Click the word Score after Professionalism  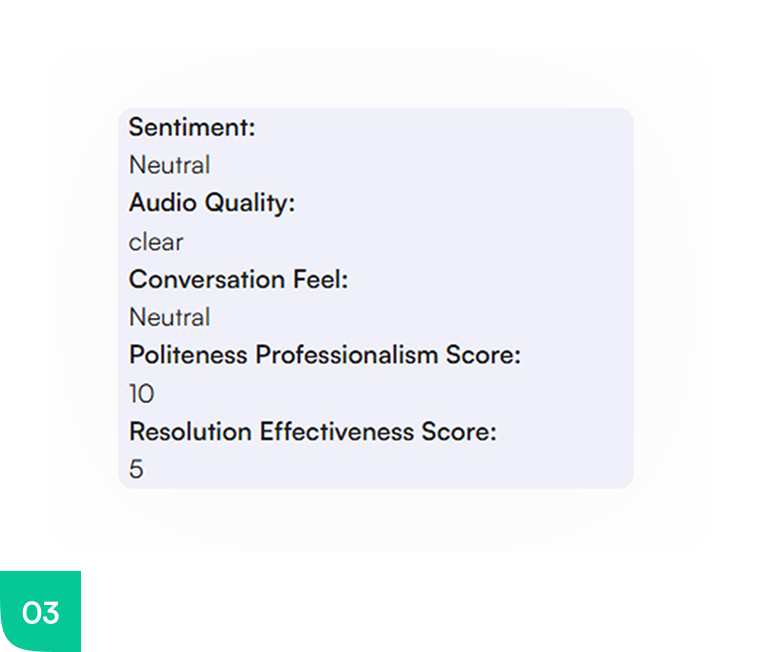pos(483,355)
